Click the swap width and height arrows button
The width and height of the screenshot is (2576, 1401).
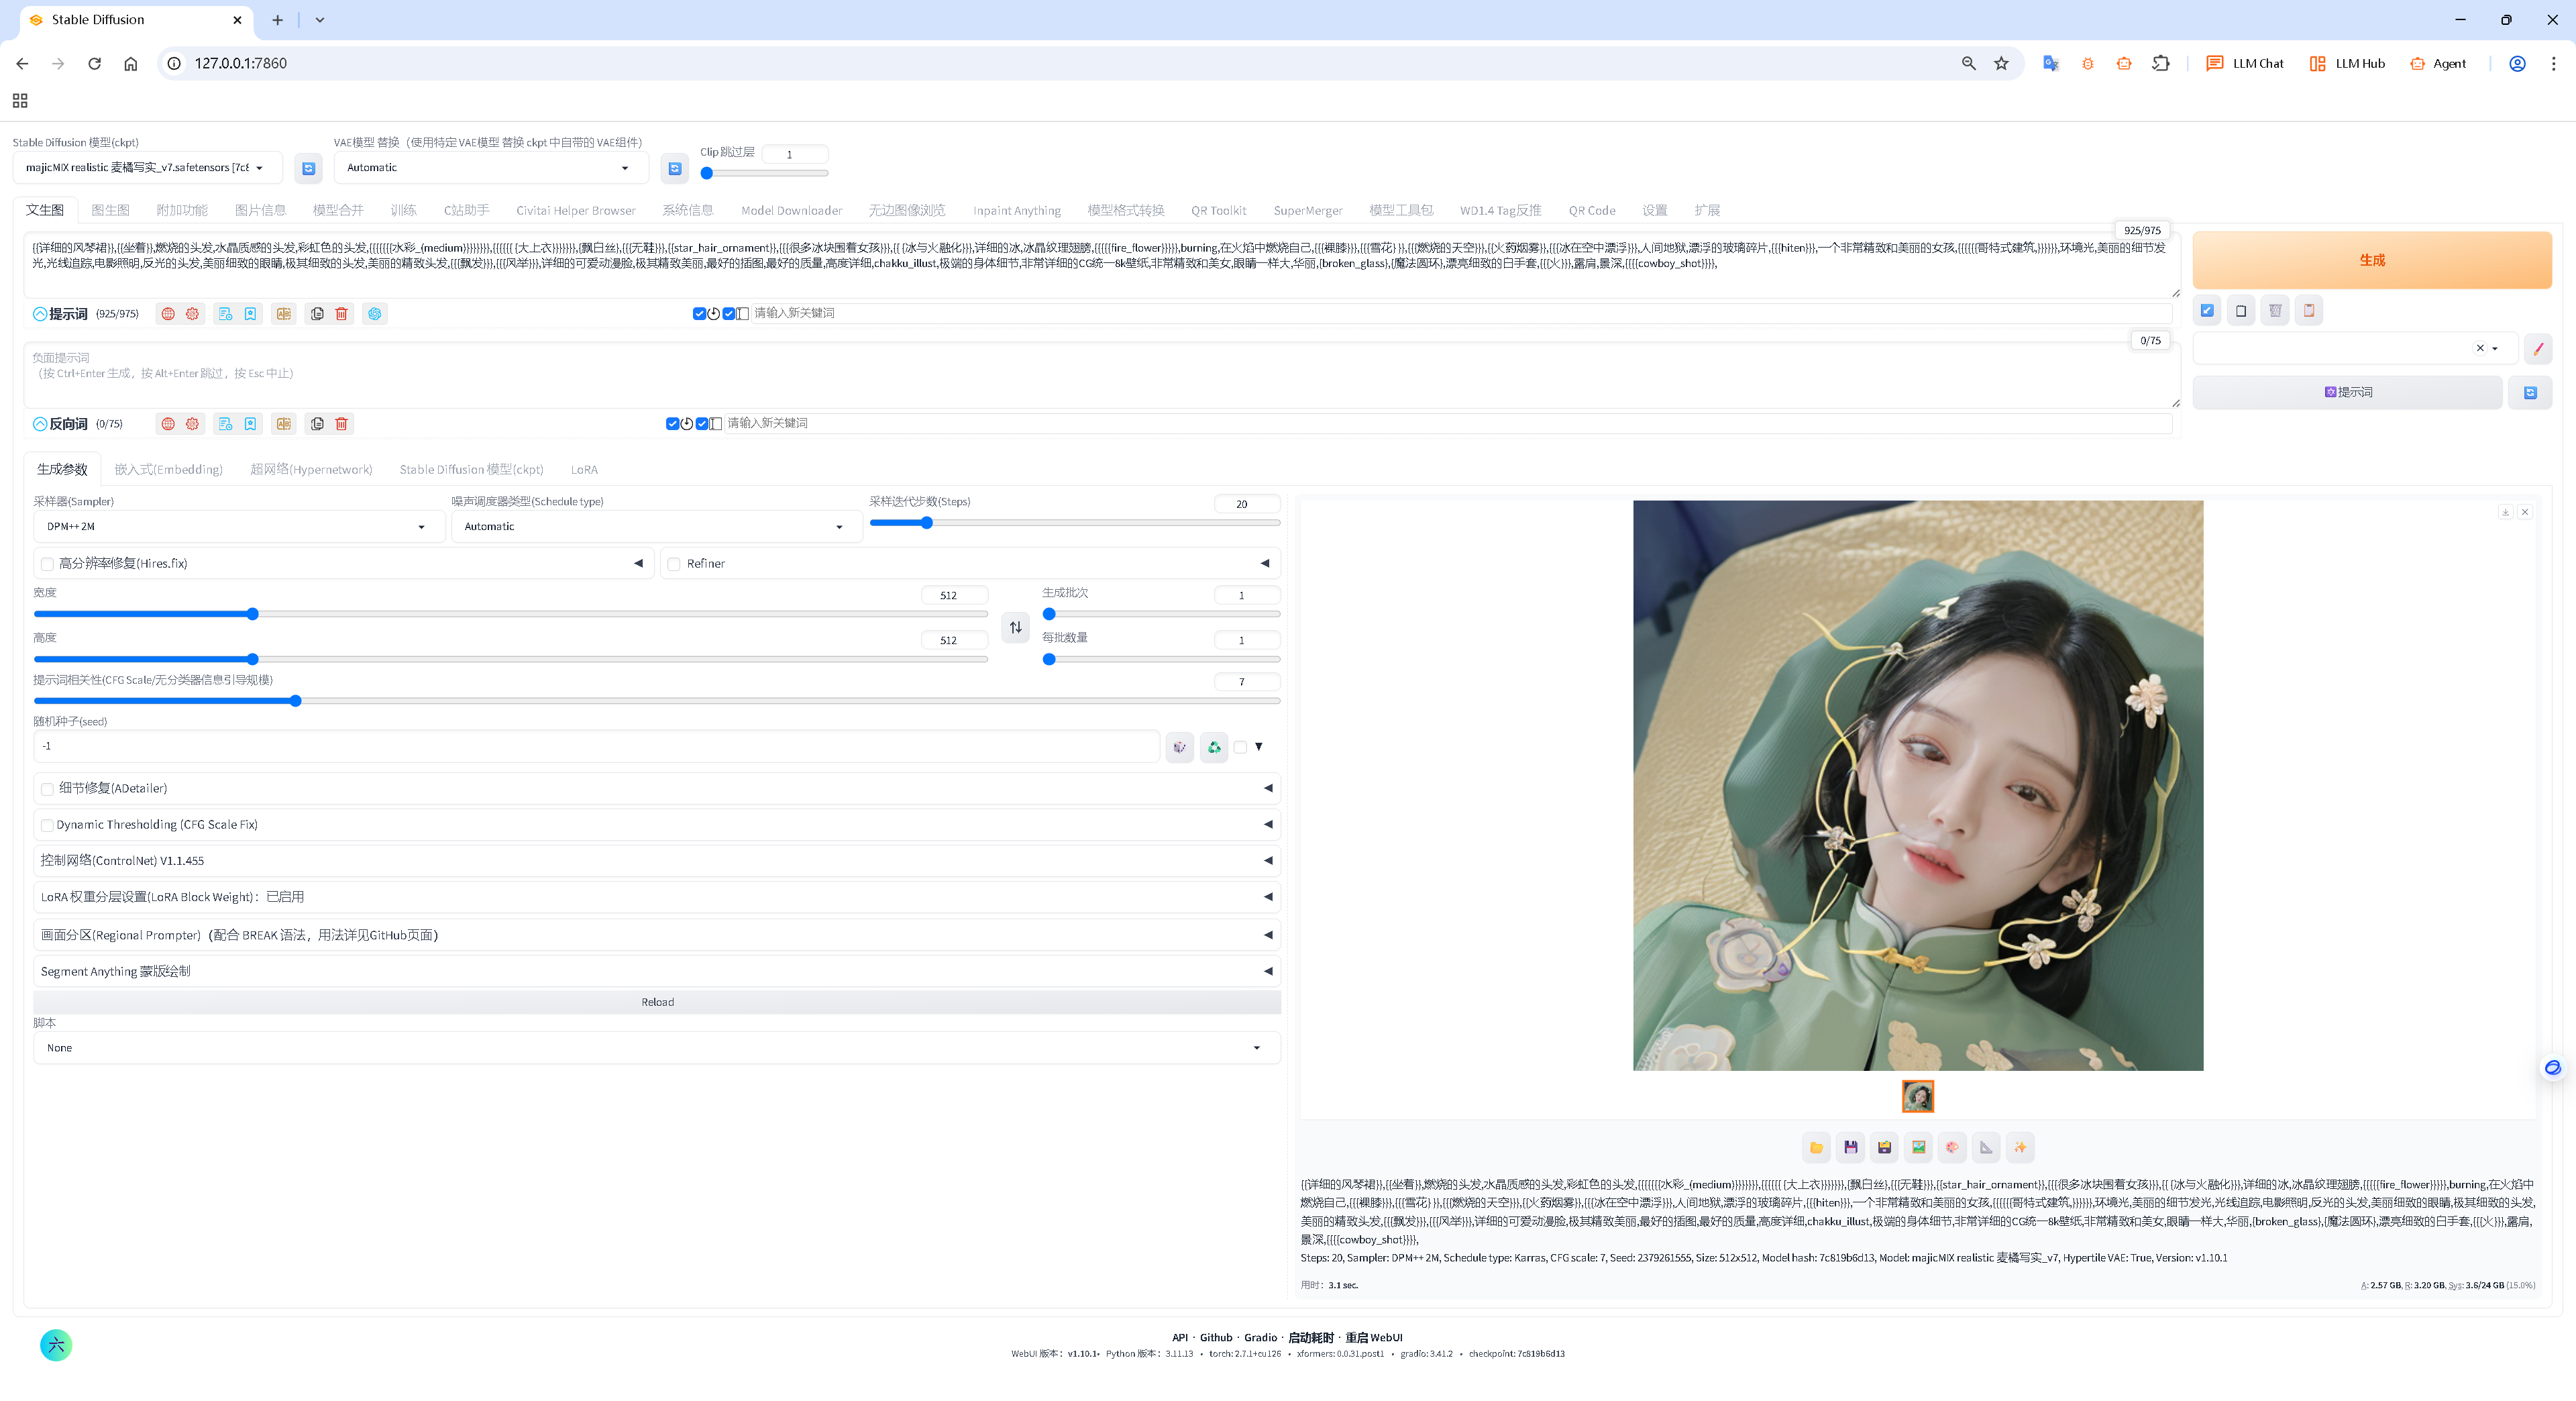tap(1015, 627)
